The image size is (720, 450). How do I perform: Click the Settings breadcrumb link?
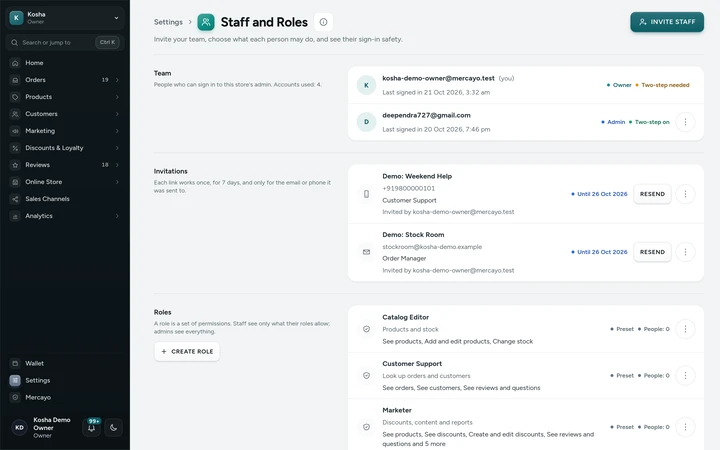click(x=168, y=22)
